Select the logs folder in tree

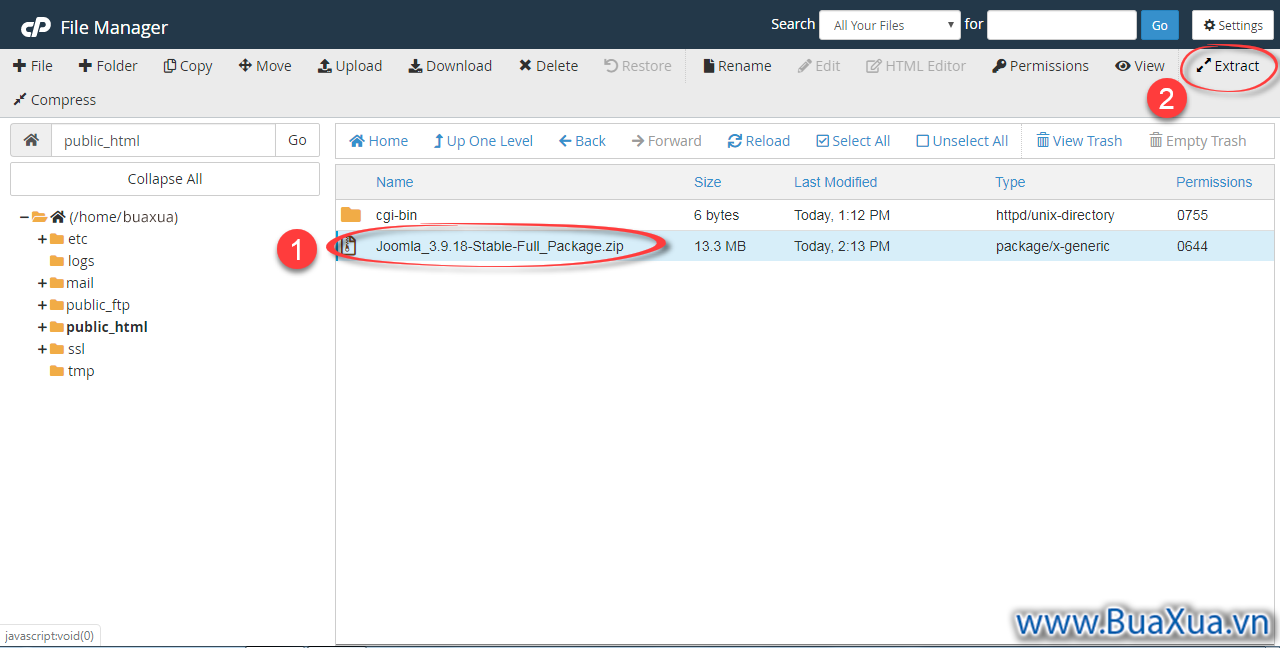point(81,261)
